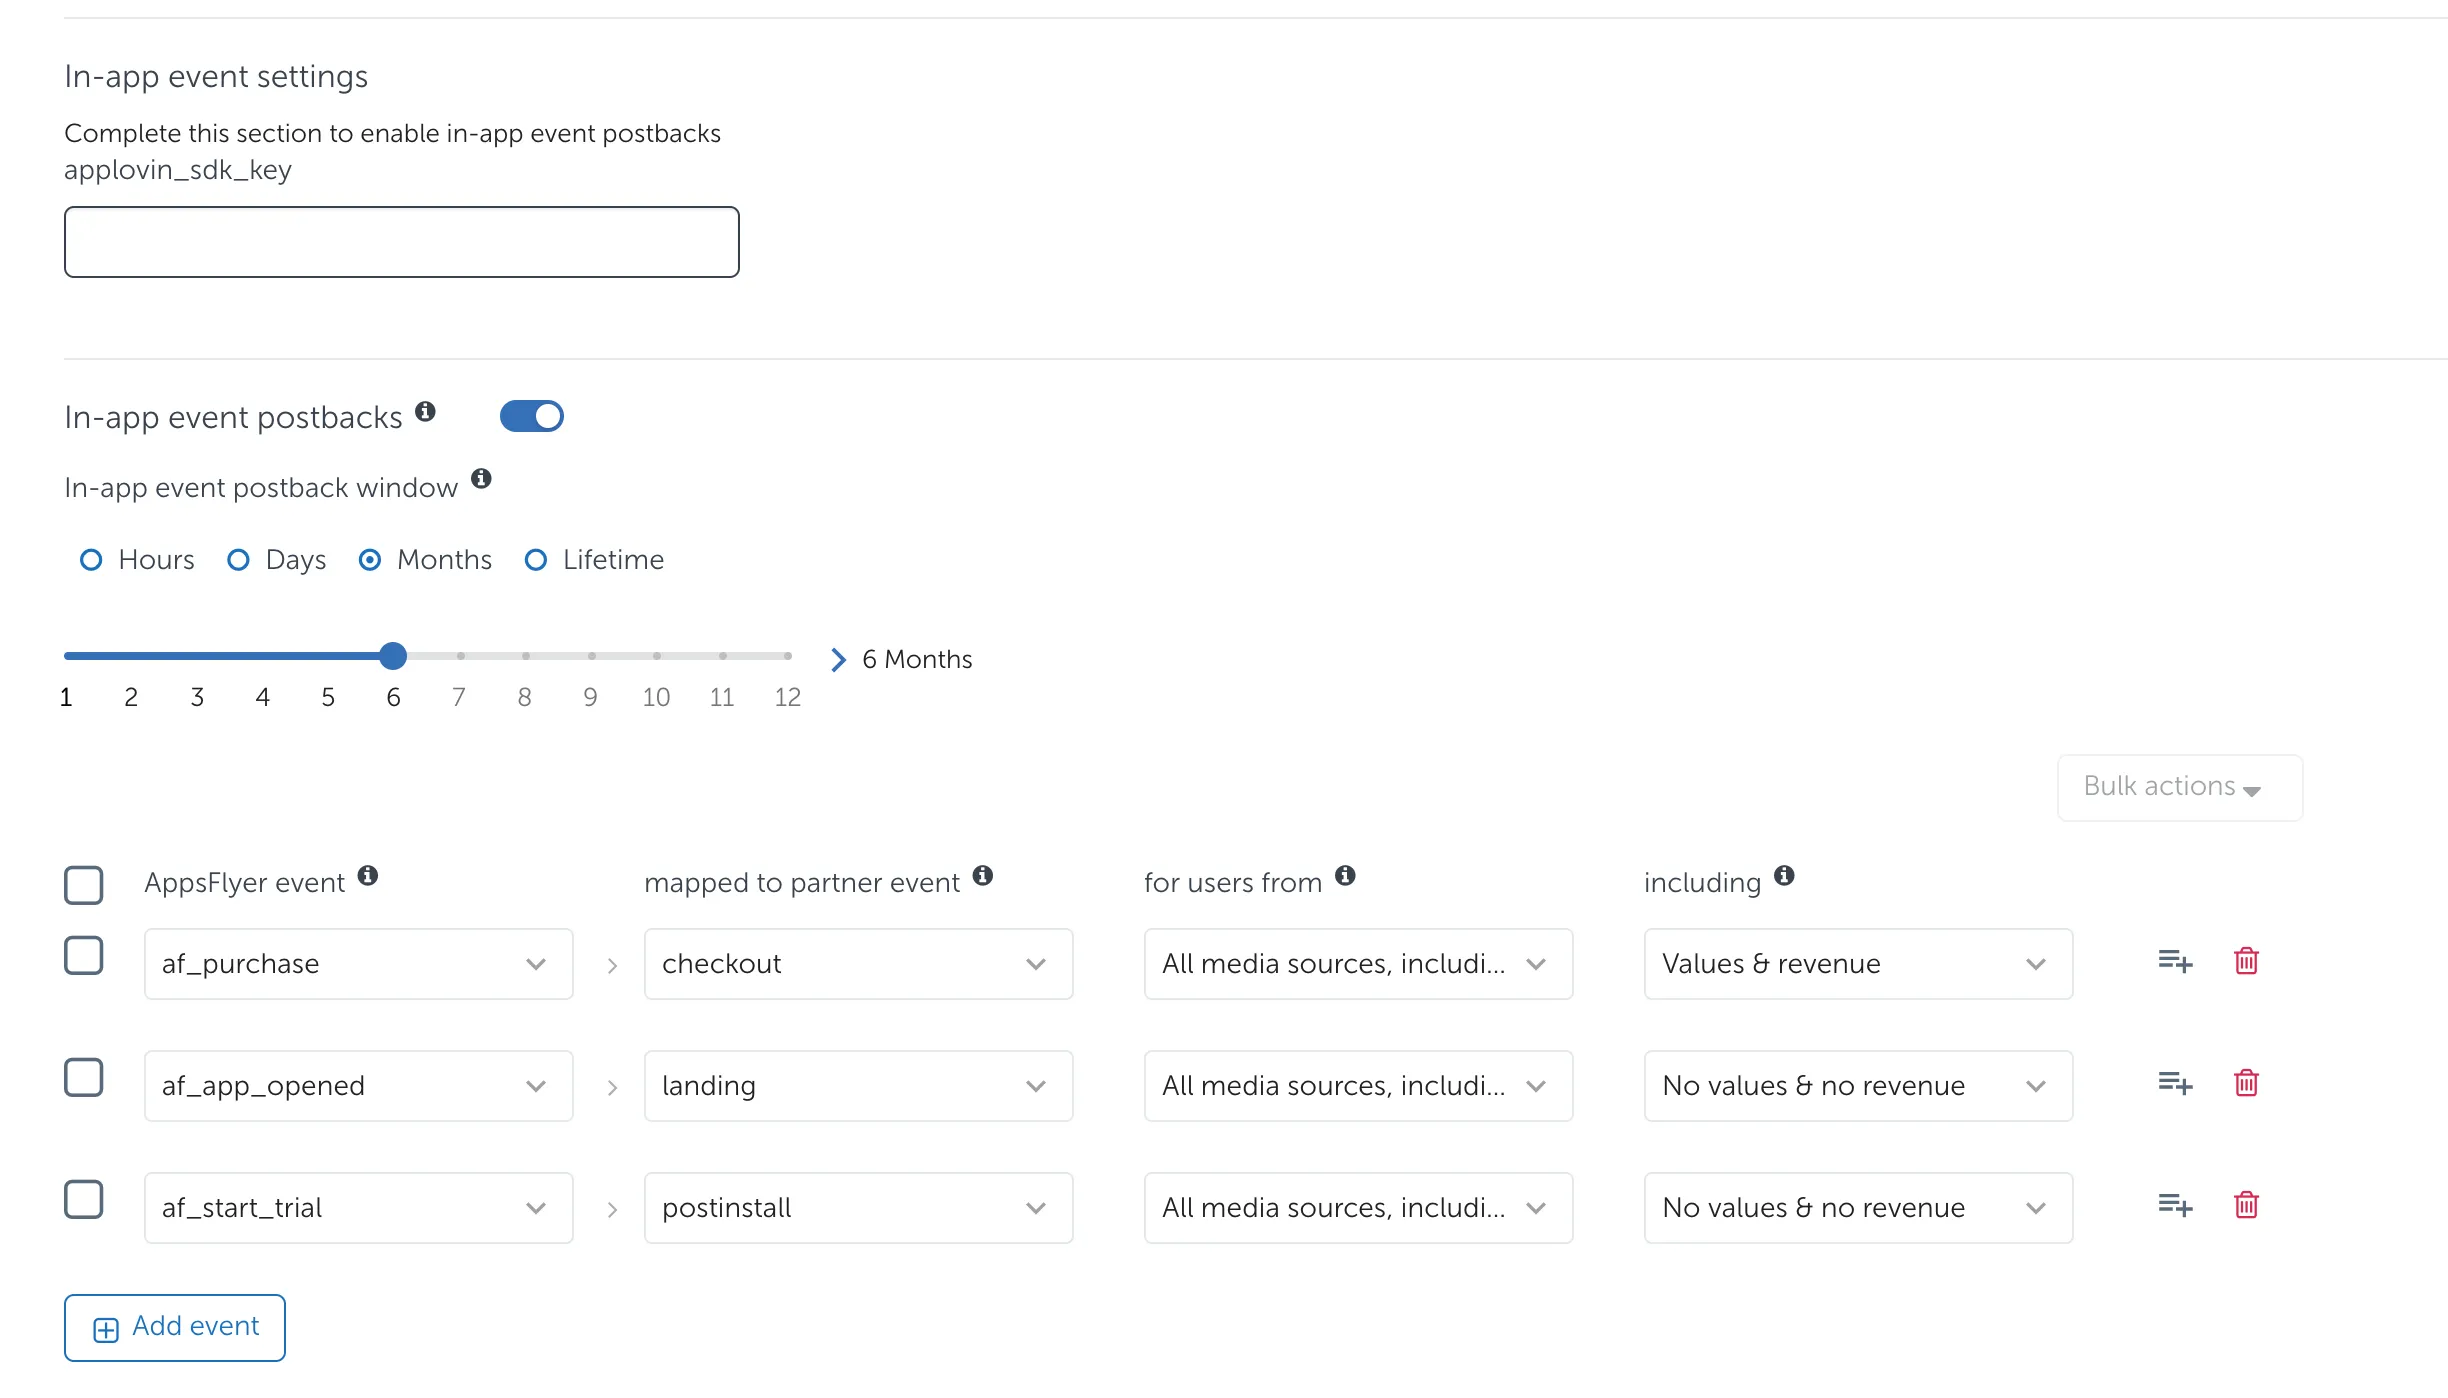
Task: Click add-condition icon in af_app_opened row
Action: pos(2175,1084)
